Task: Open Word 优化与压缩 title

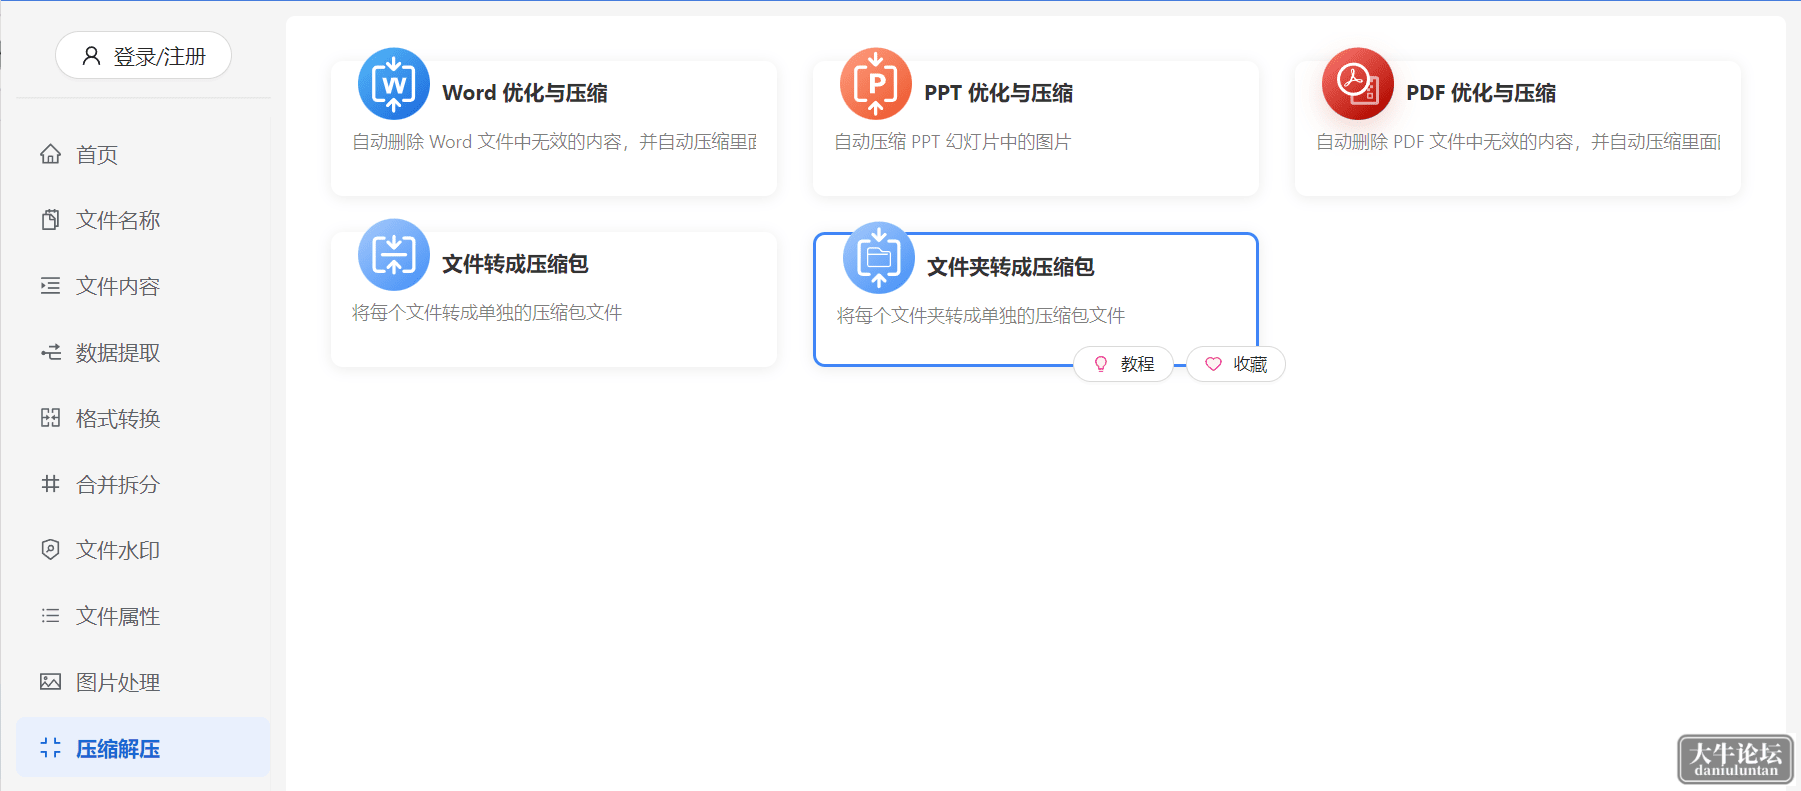Action: [525, 93]
